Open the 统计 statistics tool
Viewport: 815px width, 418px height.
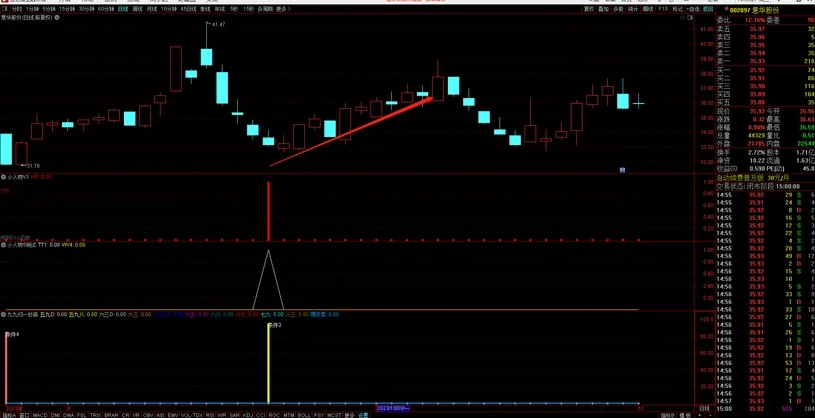click(633, 9)
